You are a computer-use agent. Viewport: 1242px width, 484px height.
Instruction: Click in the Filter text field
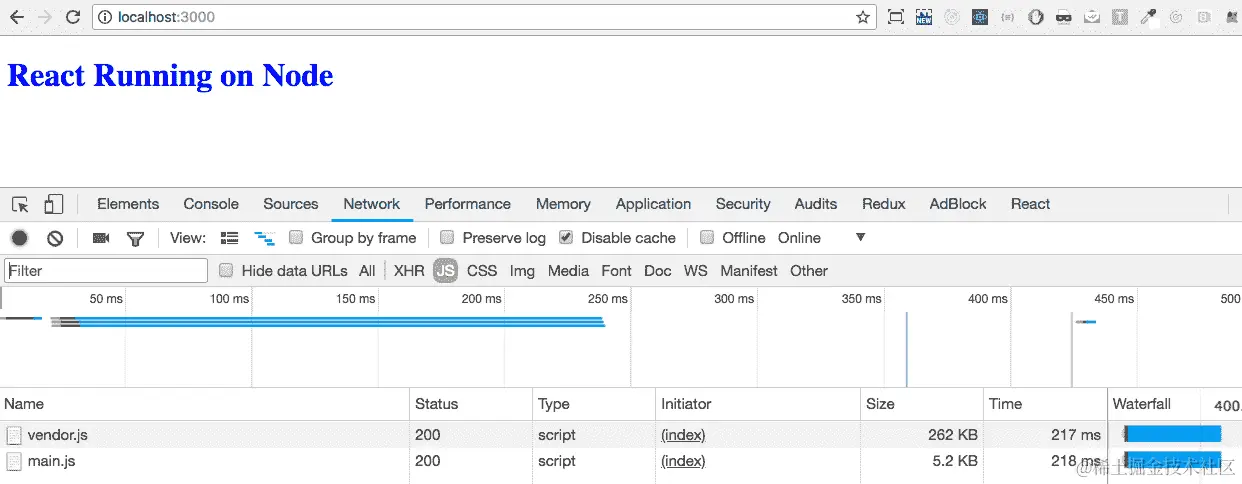pos(106,271)
